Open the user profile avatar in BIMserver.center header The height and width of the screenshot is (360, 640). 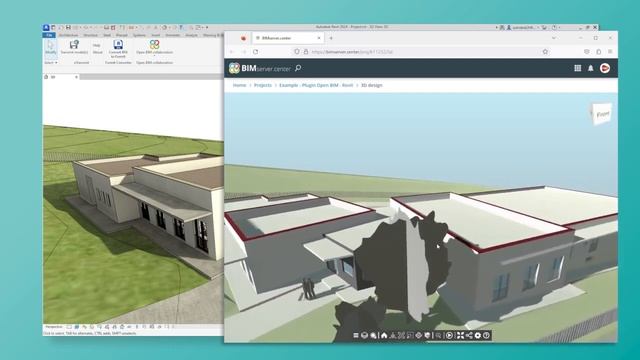coord(605,68)
